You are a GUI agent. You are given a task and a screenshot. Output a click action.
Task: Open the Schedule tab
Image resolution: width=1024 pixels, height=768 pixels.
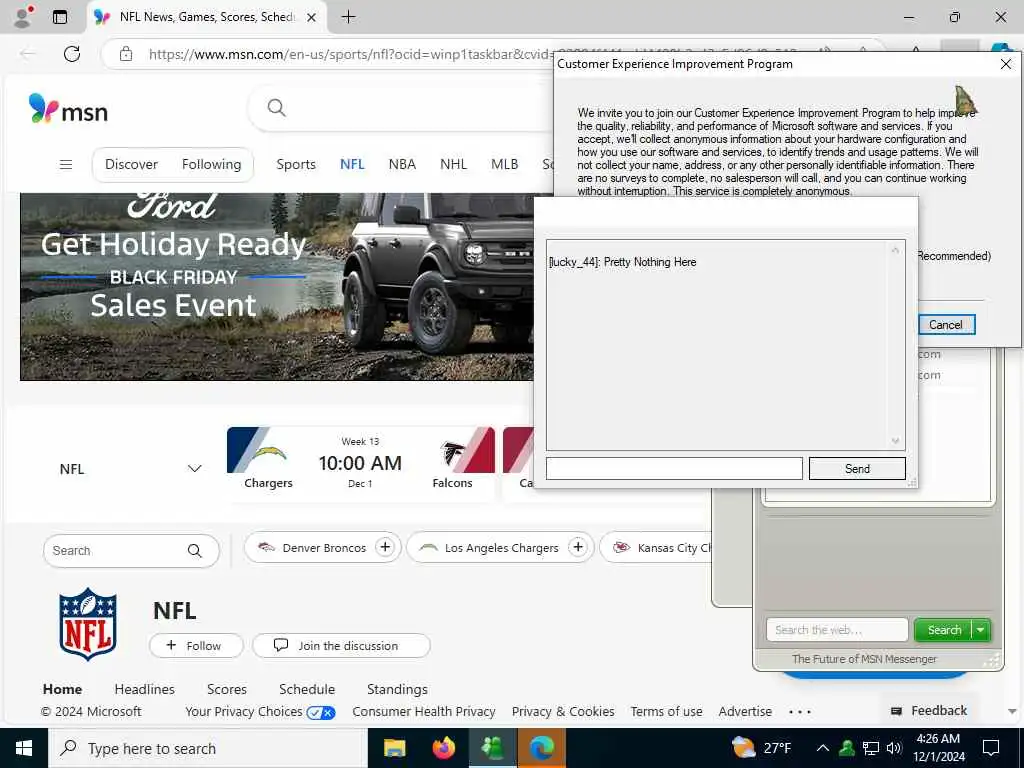(x=307, y=689)
